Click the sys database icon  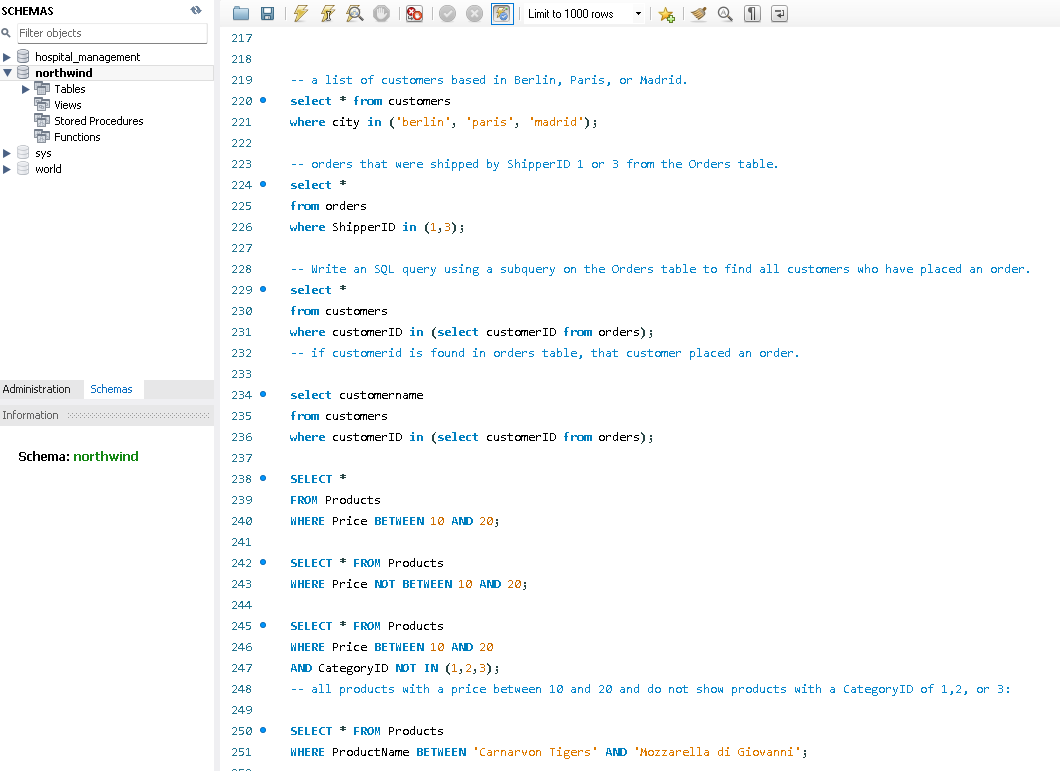point(23,152)
